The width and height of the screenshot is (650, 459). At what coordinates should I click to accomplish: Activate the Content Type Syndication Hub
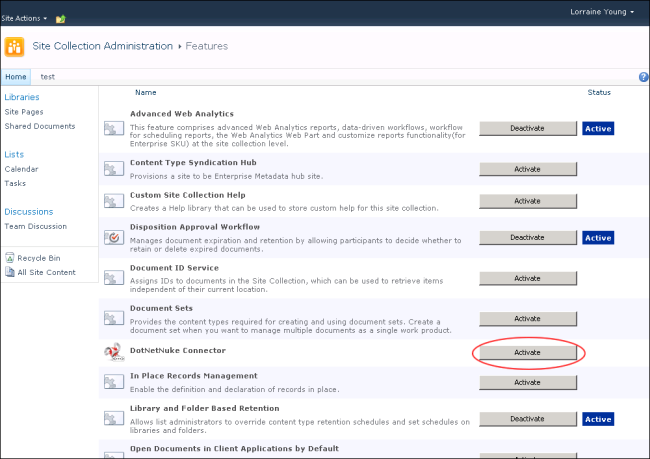click(x=528, y=169)
